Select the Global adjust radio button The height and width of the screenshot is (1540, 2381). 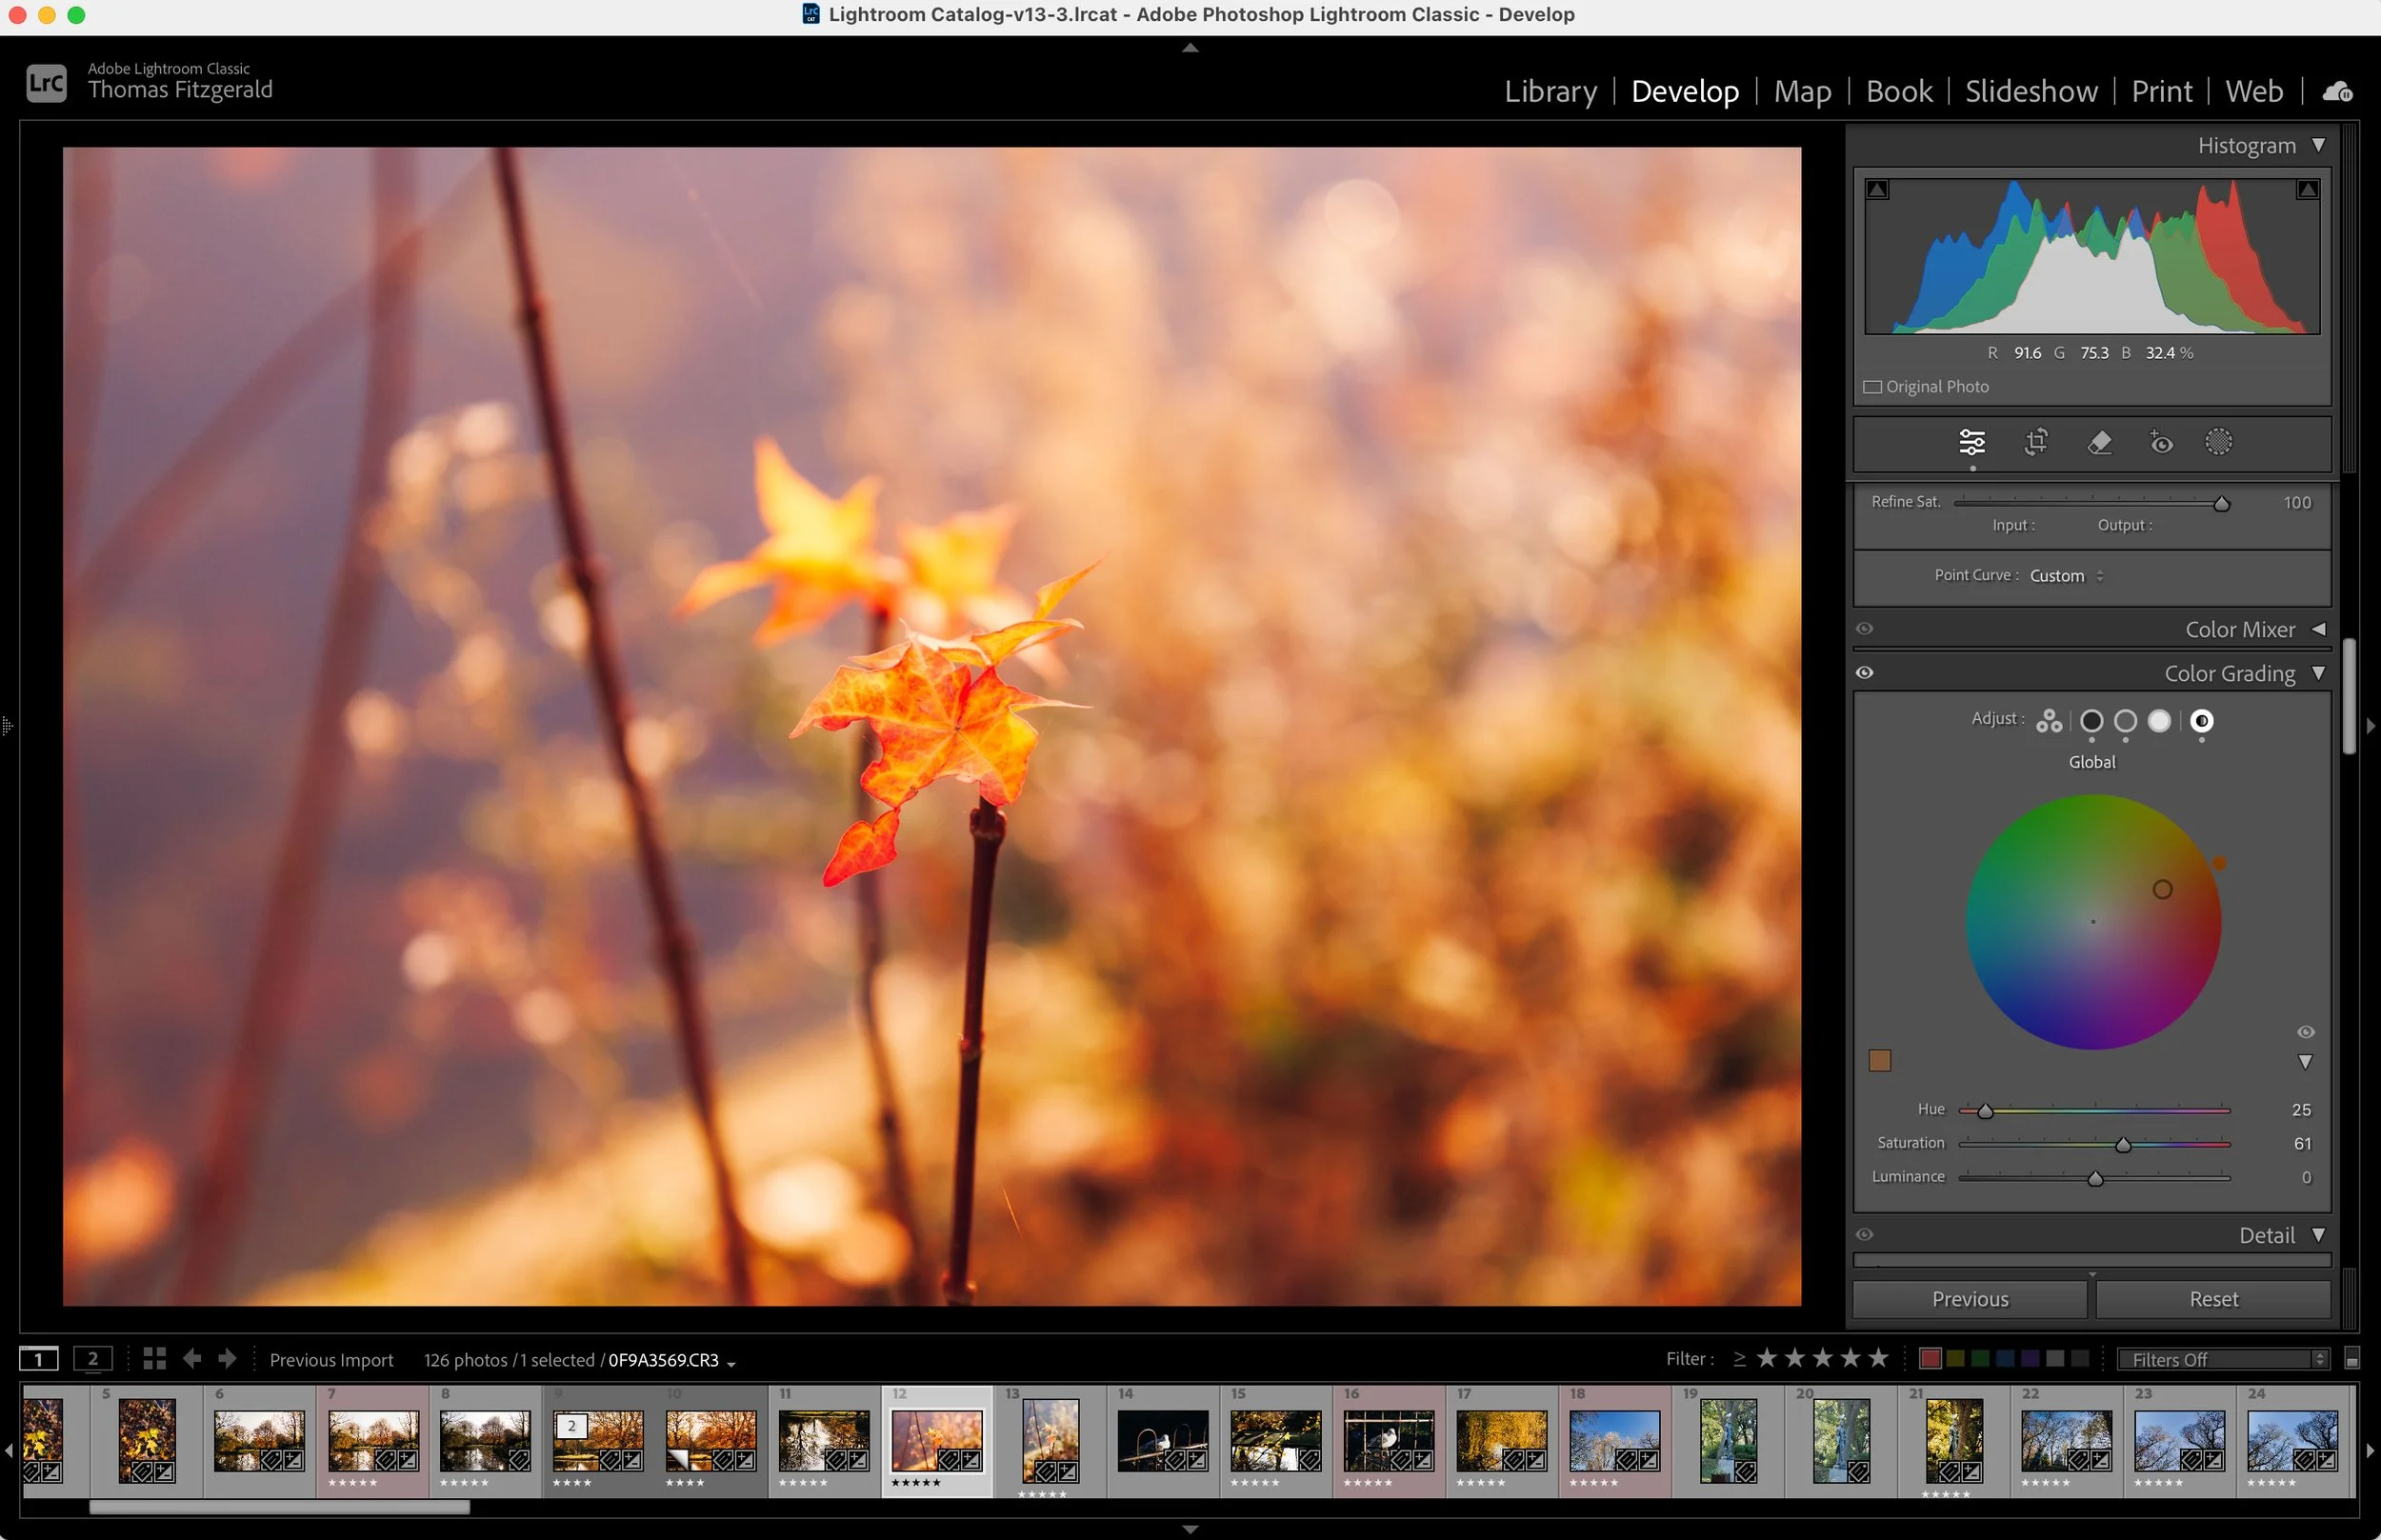(2201, 721)
